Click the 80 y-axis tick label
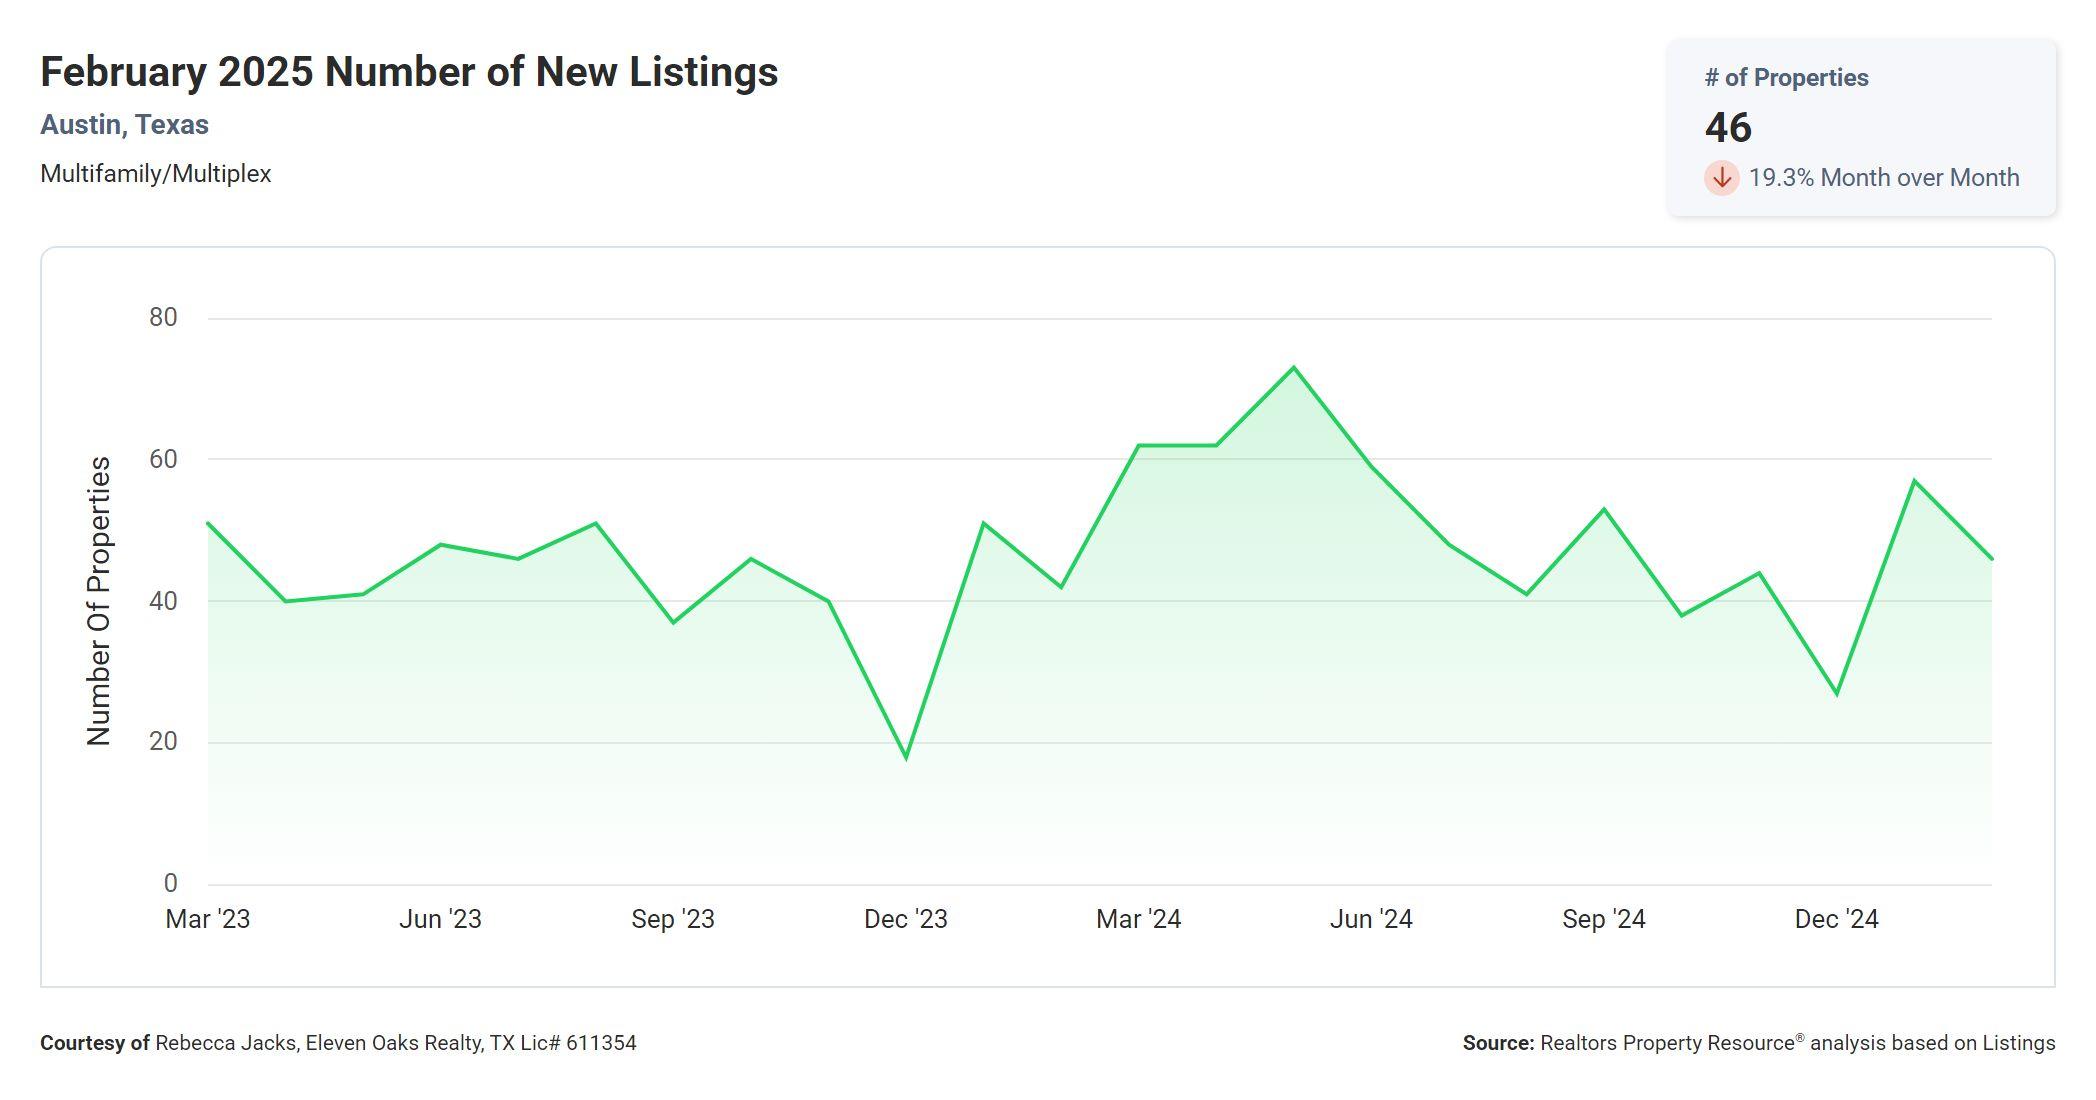The width and height of the screenshot is (2096, 1100). (163, 318)
